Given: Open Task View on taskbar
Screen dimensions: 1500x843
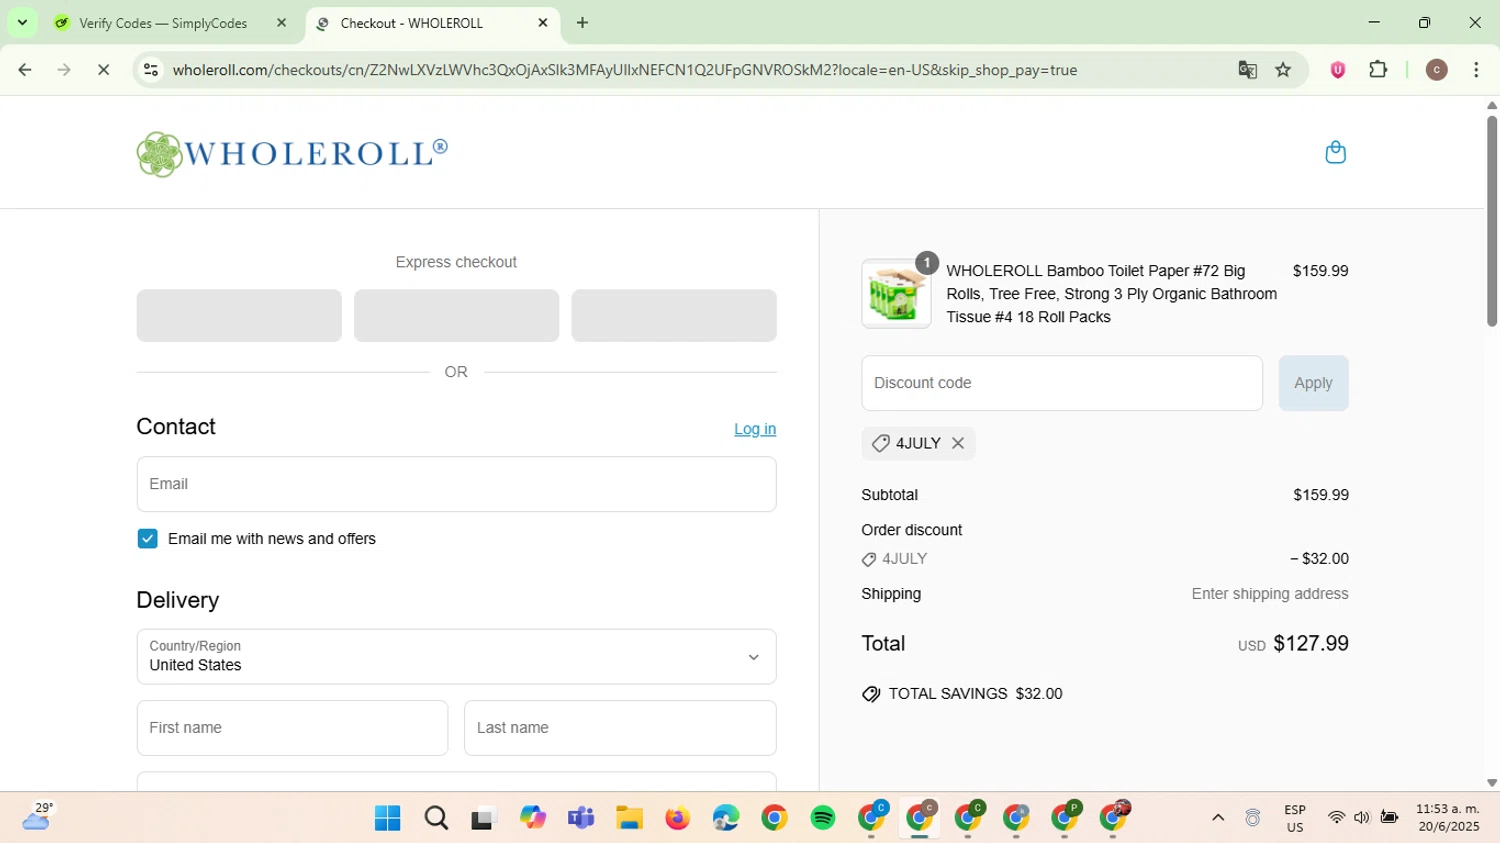Looking at the screenshot, I should coord(484,818).
